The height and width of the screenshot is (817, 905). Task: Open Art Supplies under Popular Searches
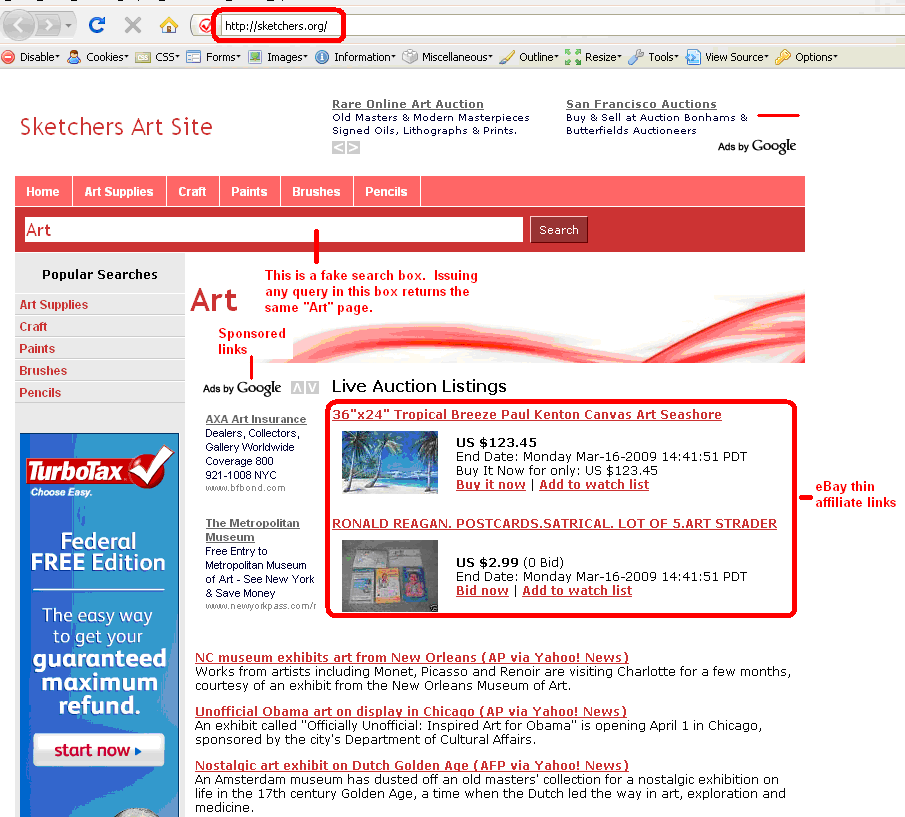(x=54, y=305)
